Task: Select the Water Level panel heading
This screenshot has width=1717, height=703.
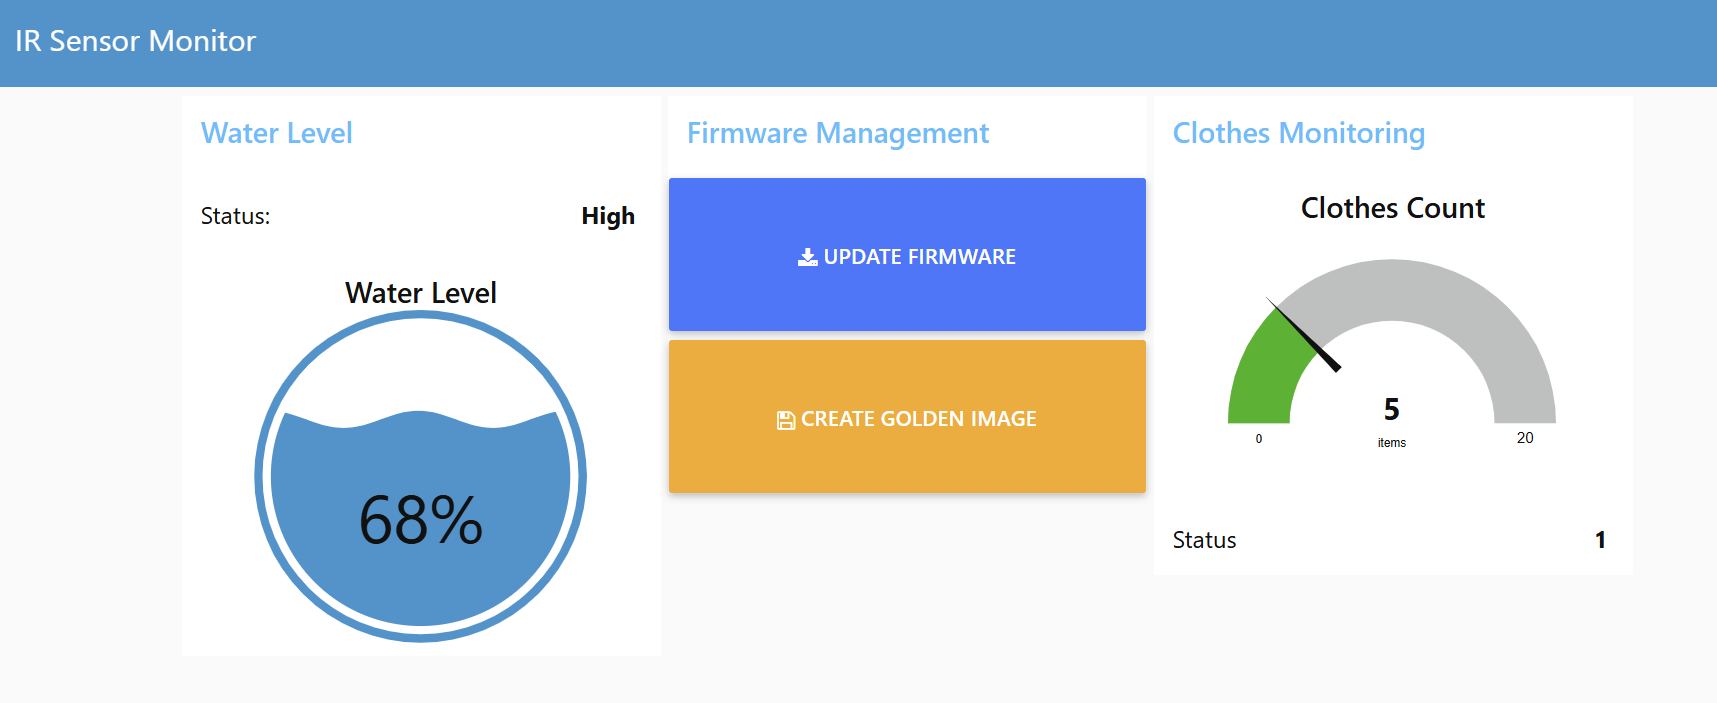Action: (276, 133)
